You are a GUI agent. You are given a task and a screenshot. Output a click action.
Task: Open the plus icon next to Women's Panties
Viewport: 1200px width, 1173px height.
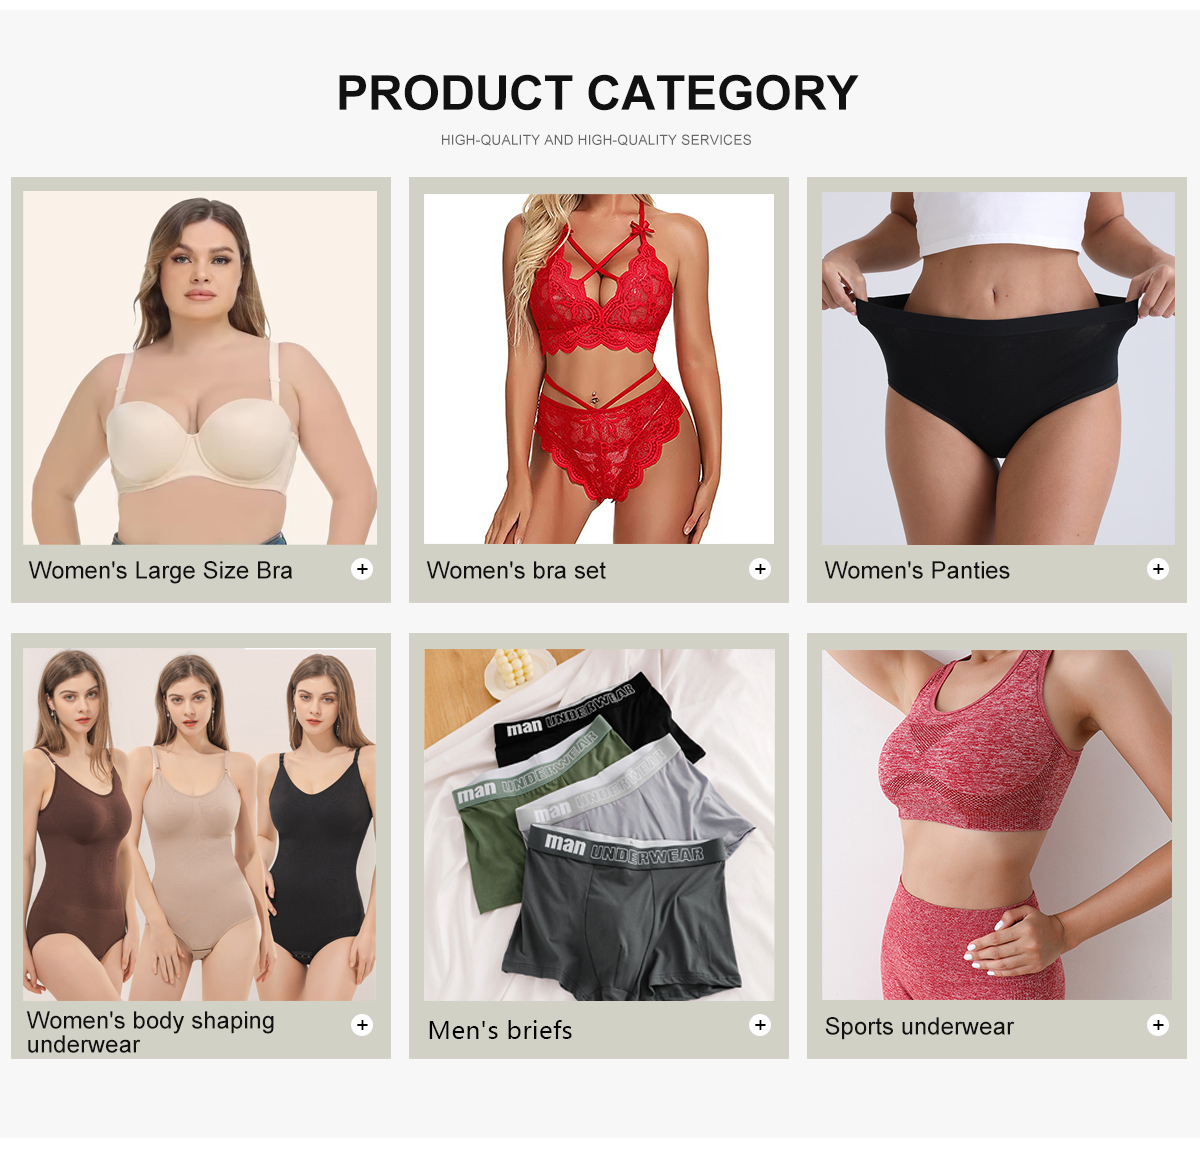tap(1158, 569)
